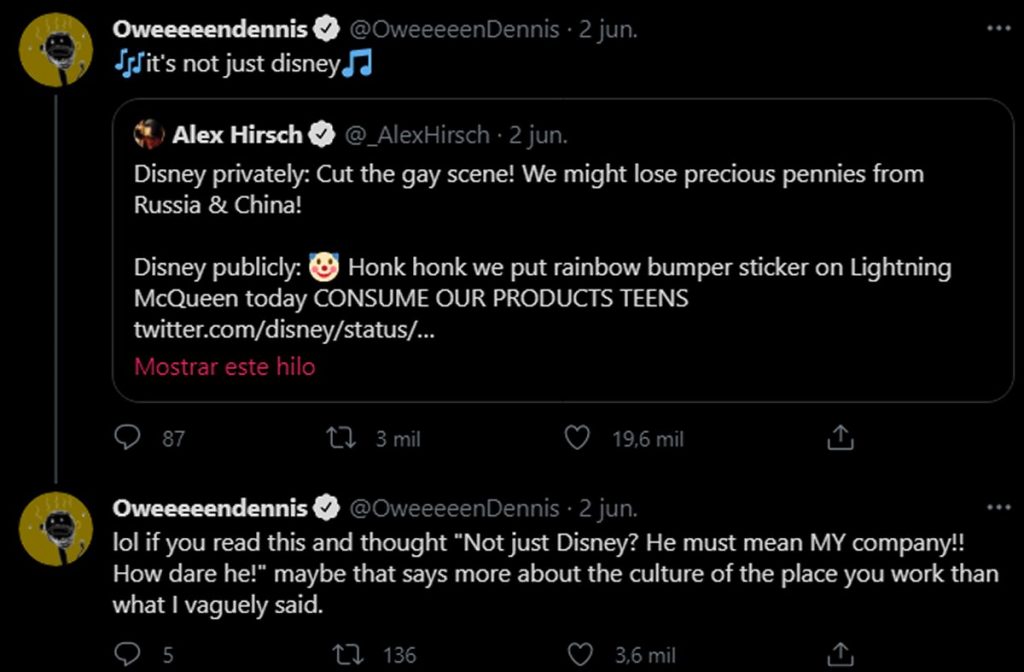Open Alex Hirsch's small profile picture

click(x=149, y=134)
